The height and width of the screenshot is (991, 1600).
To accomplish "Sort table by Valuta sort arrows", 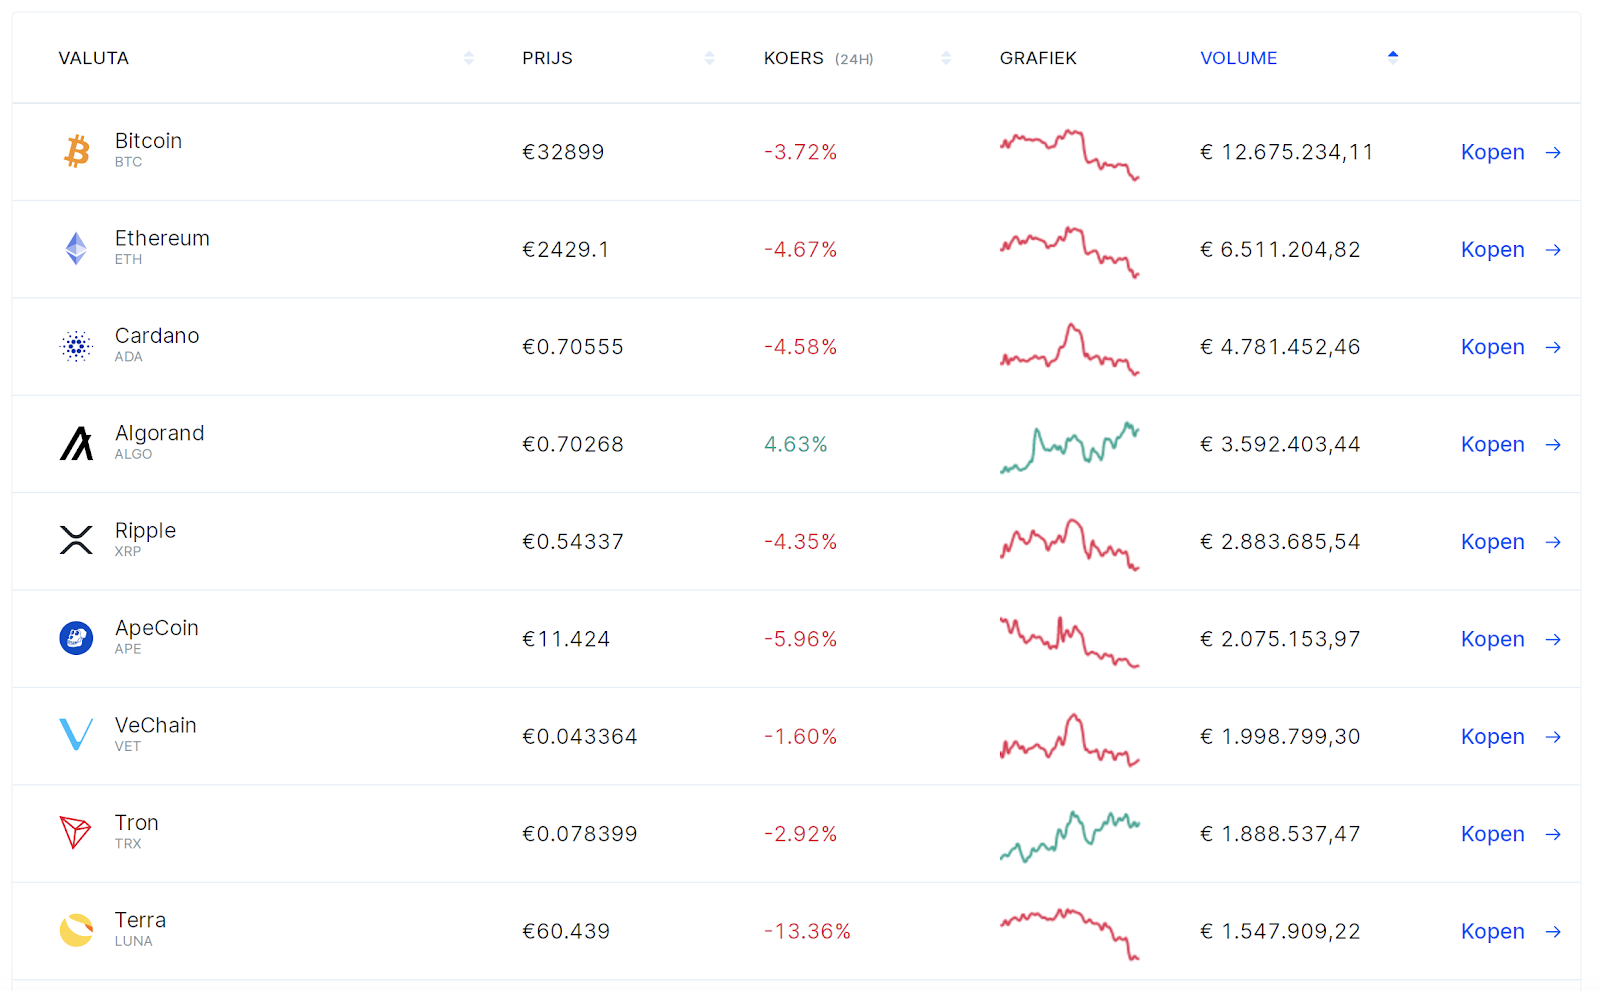I will coord(469,58).
